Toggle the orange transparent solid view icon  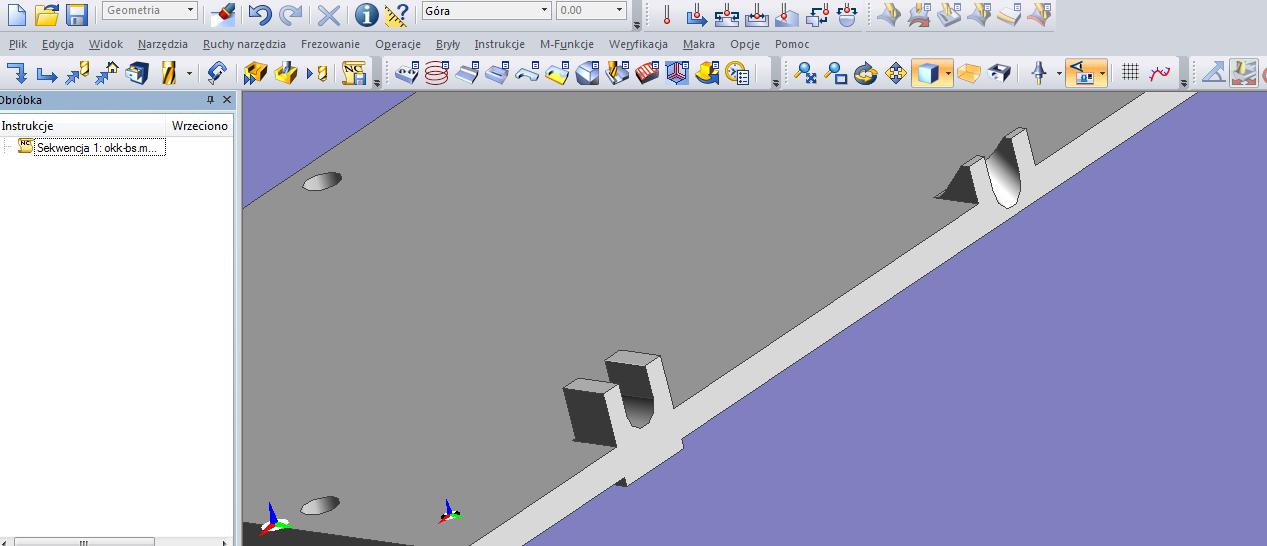pos(969,73)
